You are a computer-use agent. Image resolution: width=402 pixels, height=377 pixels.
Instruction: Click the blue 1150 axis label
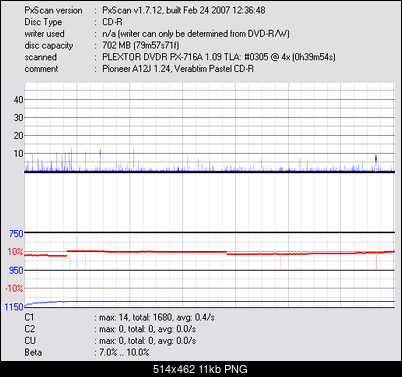coord(14,307)
